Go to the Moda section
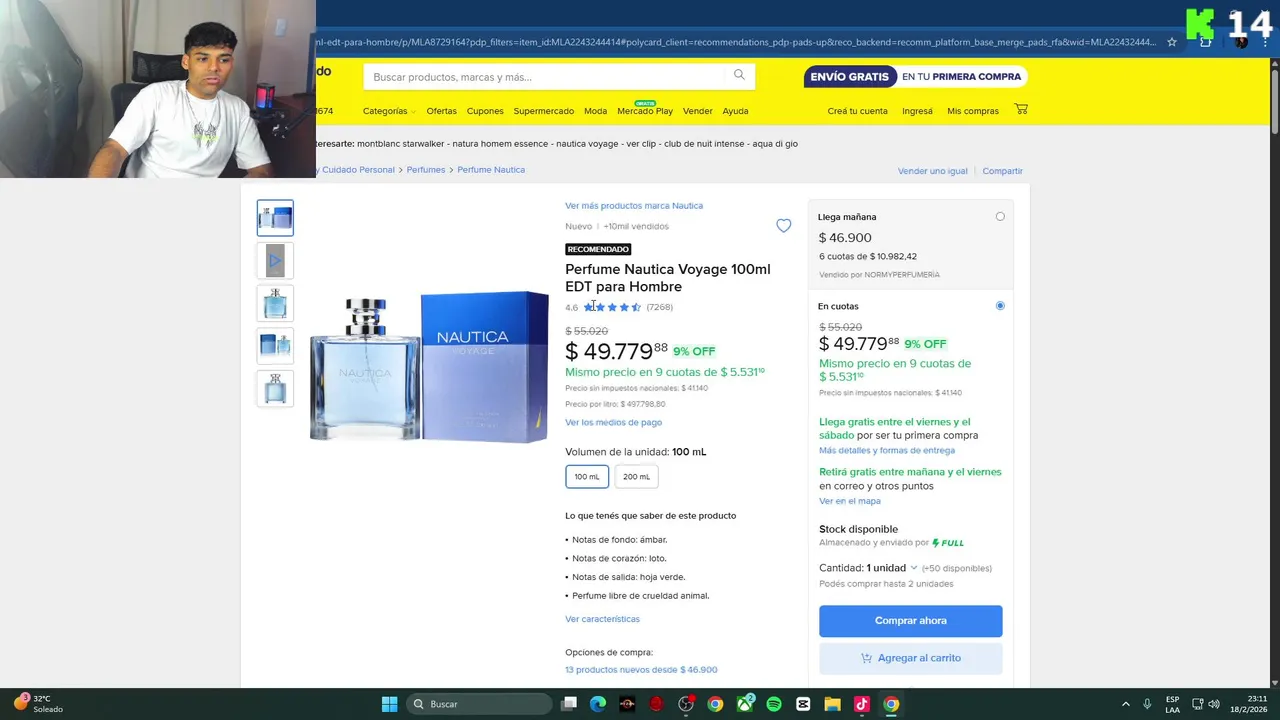This screenshot has height=720, width=1280. [x=595, y=111]
